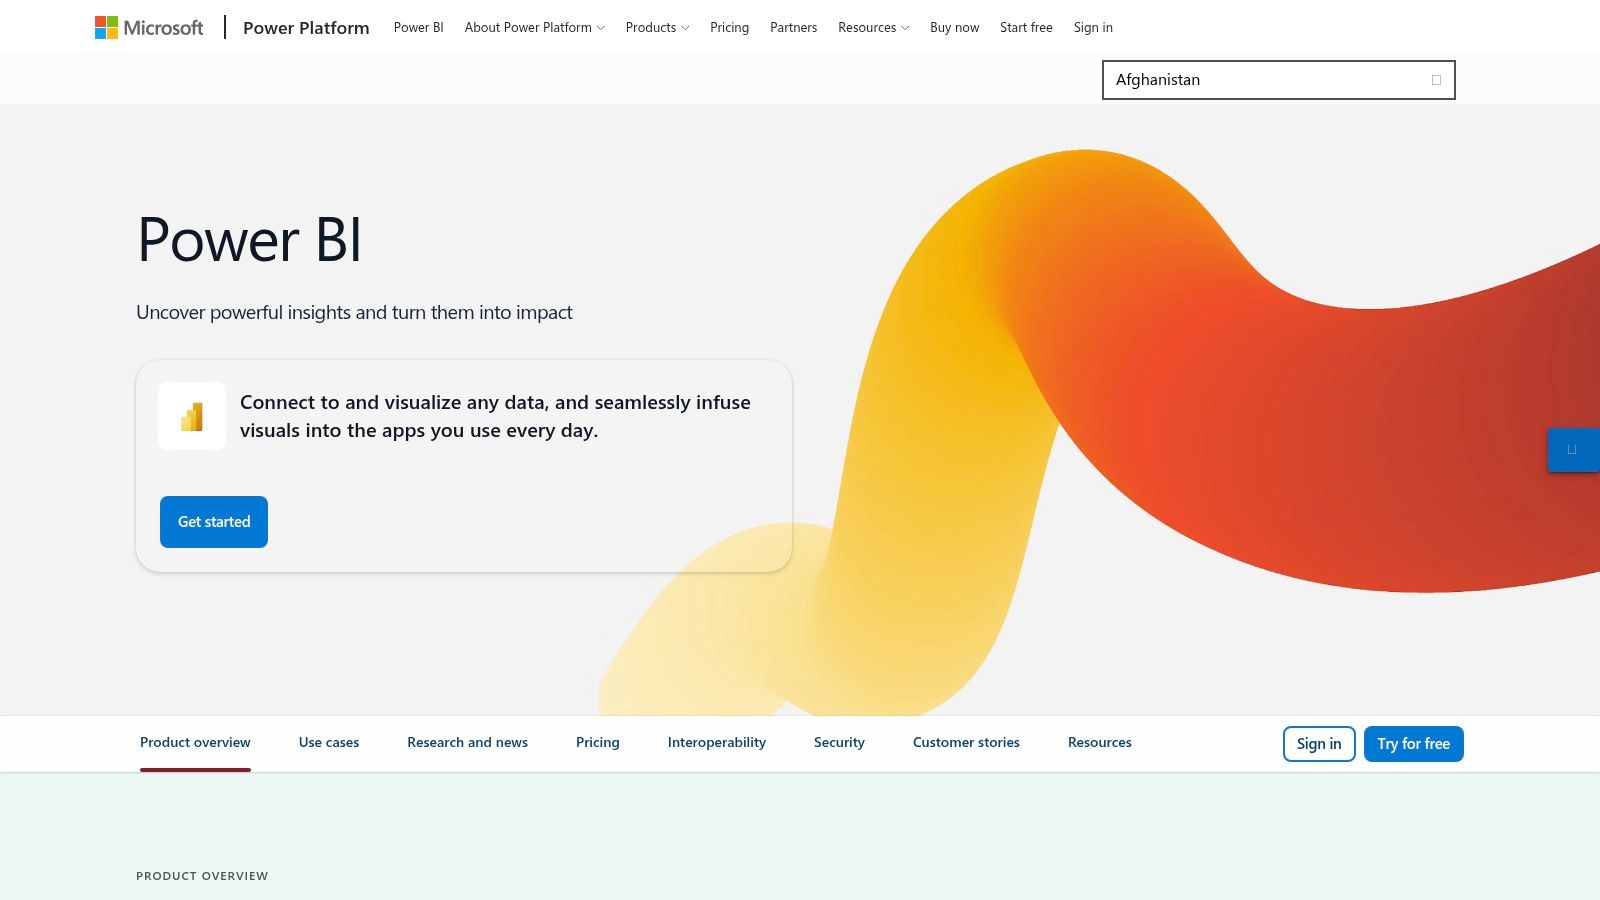Click the Get started button
This screenshot has width=1600, height=900.
pos(213,521)
